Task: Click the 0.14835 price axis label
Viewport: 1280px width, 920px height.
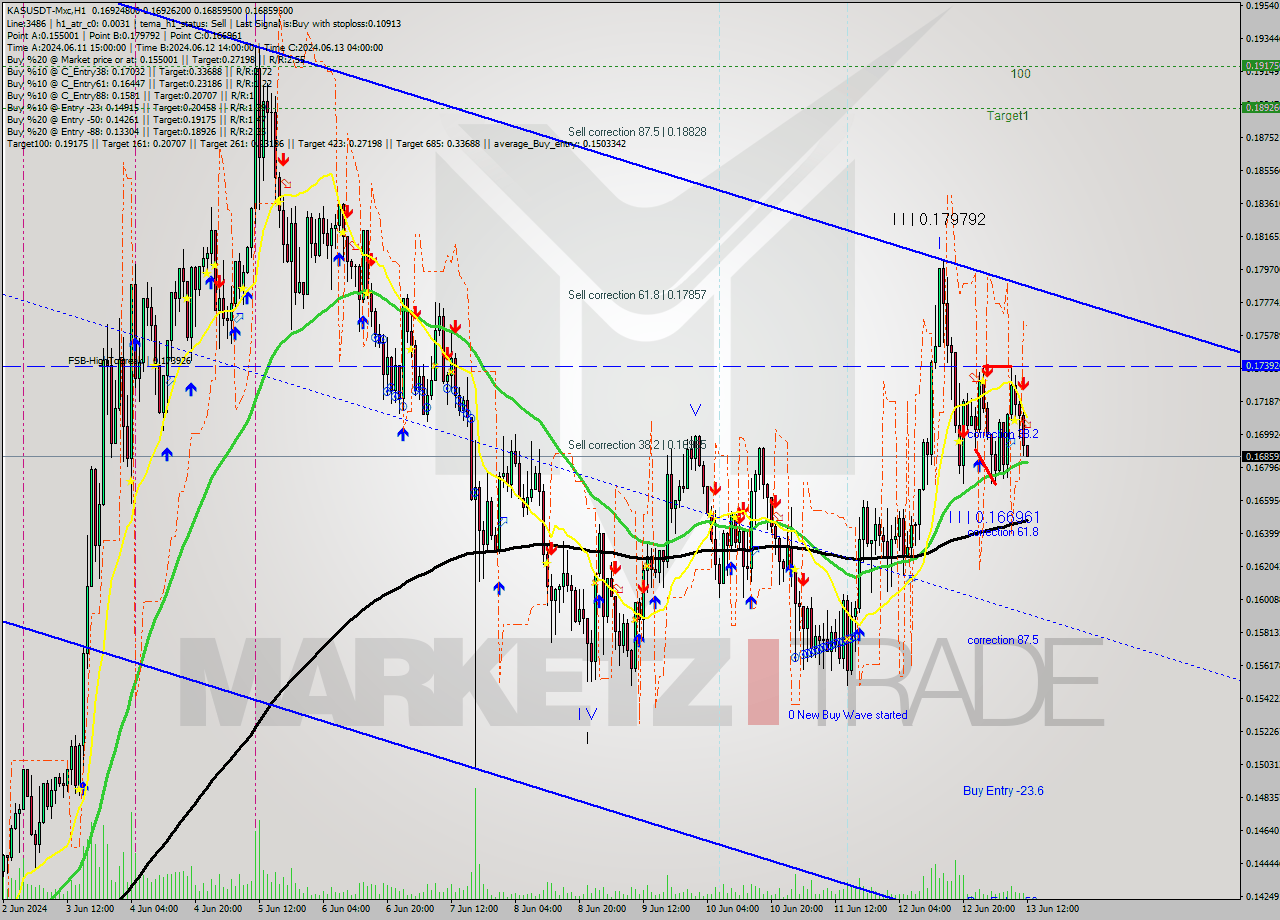Action: tap(1262, 797)
